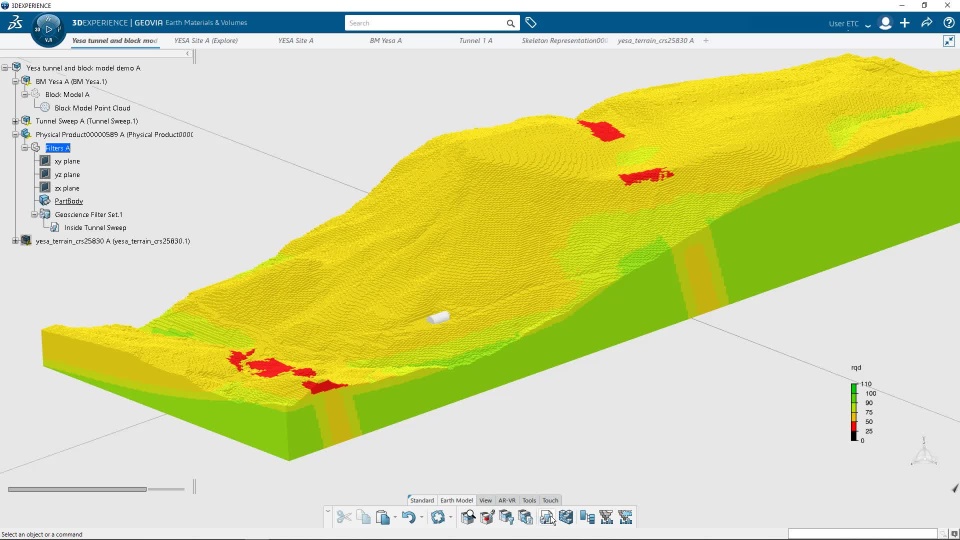
Task: Click the block model with funnel filter icon
Action: click(506, 517)
